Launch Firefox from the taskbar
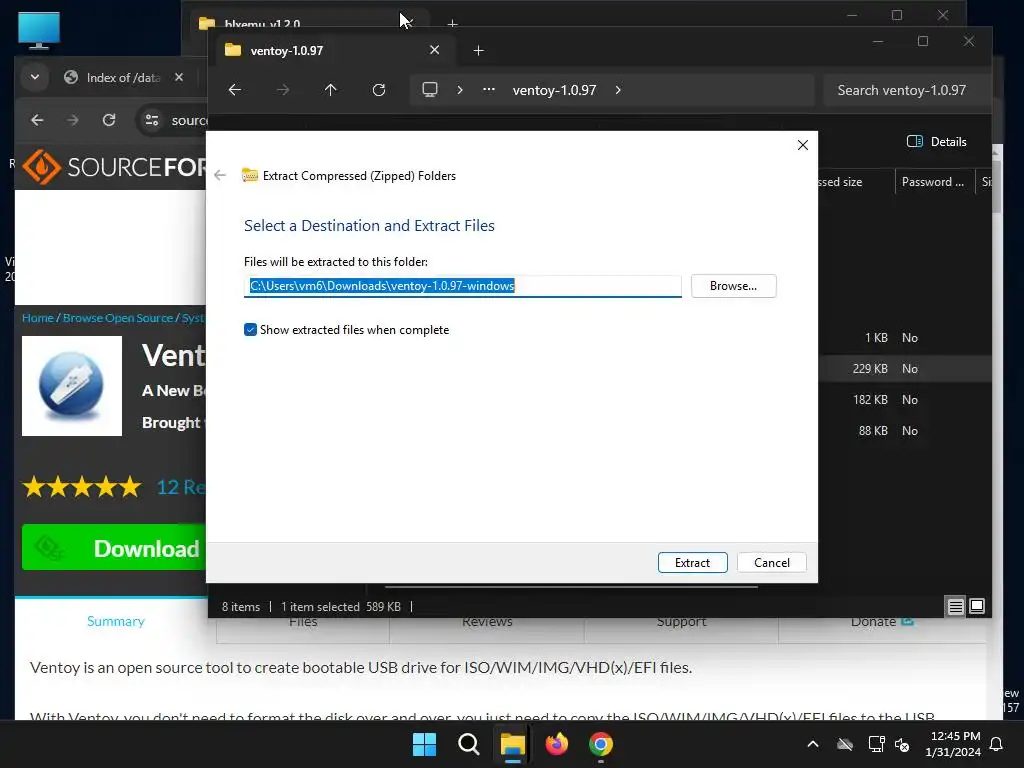 click(x=556, y=744)
